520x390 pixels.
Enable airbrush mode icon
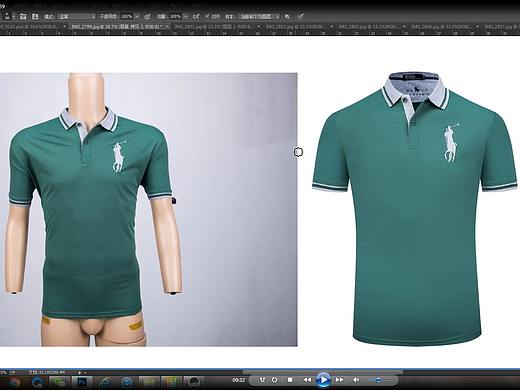pyautogui.click(x=196, y=16)
